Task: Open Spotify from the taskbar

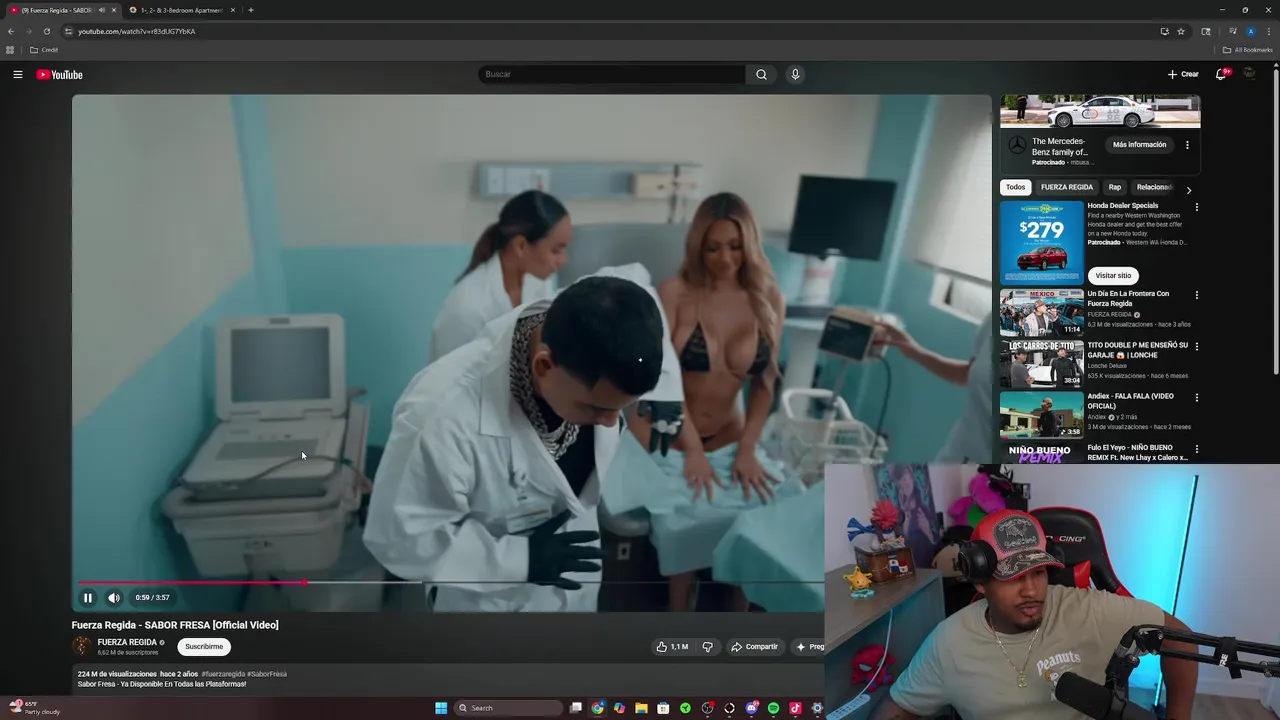Action: click(x=773, y=708)
